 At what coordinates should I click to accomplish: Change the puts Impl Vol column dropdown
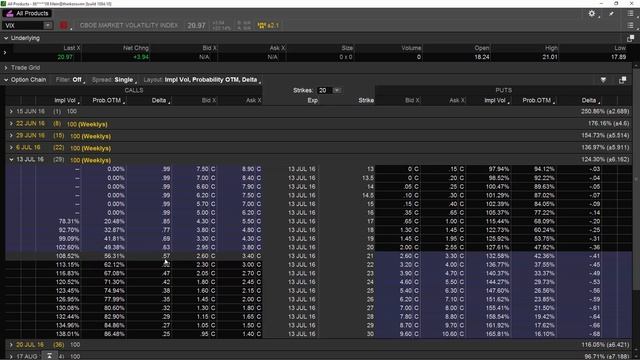pos(497,100)
